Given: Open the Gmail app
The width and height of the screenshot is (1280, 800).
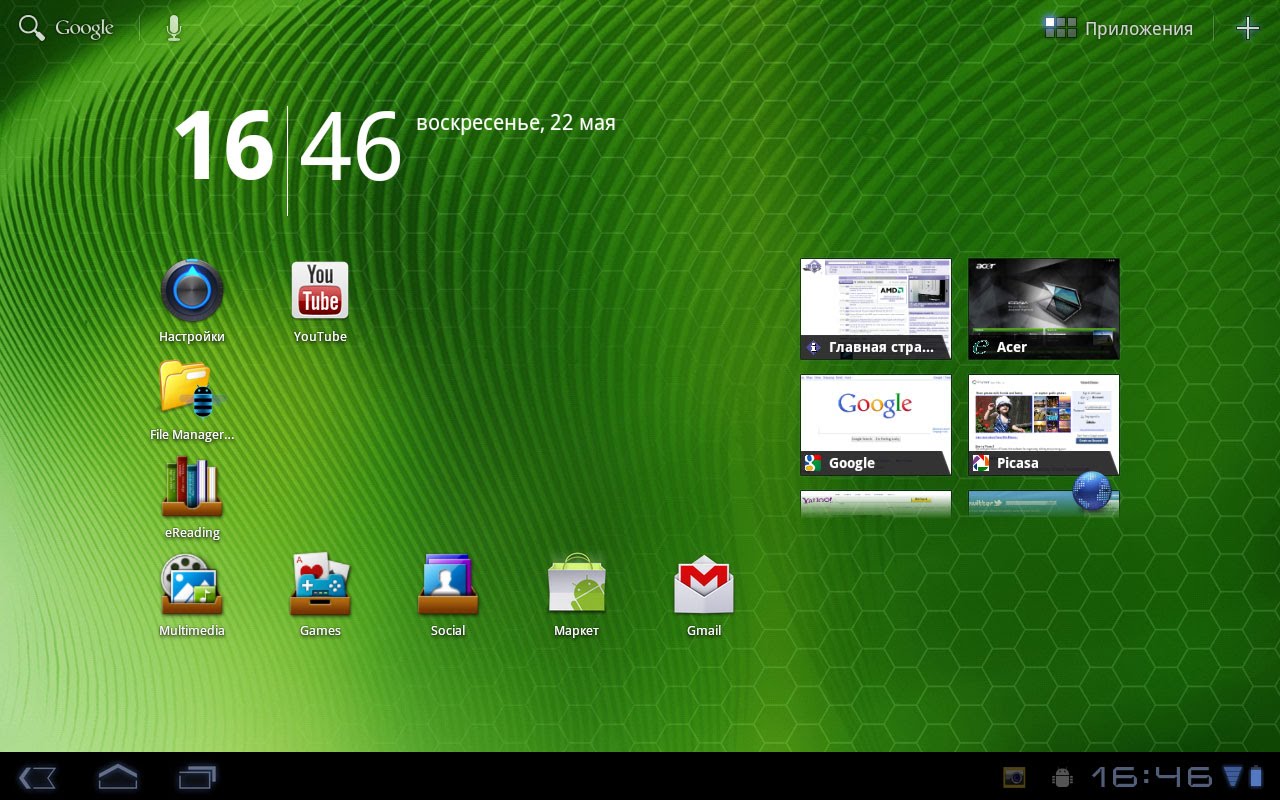Looking at the screenshot, I should click(x=703, y=585).
